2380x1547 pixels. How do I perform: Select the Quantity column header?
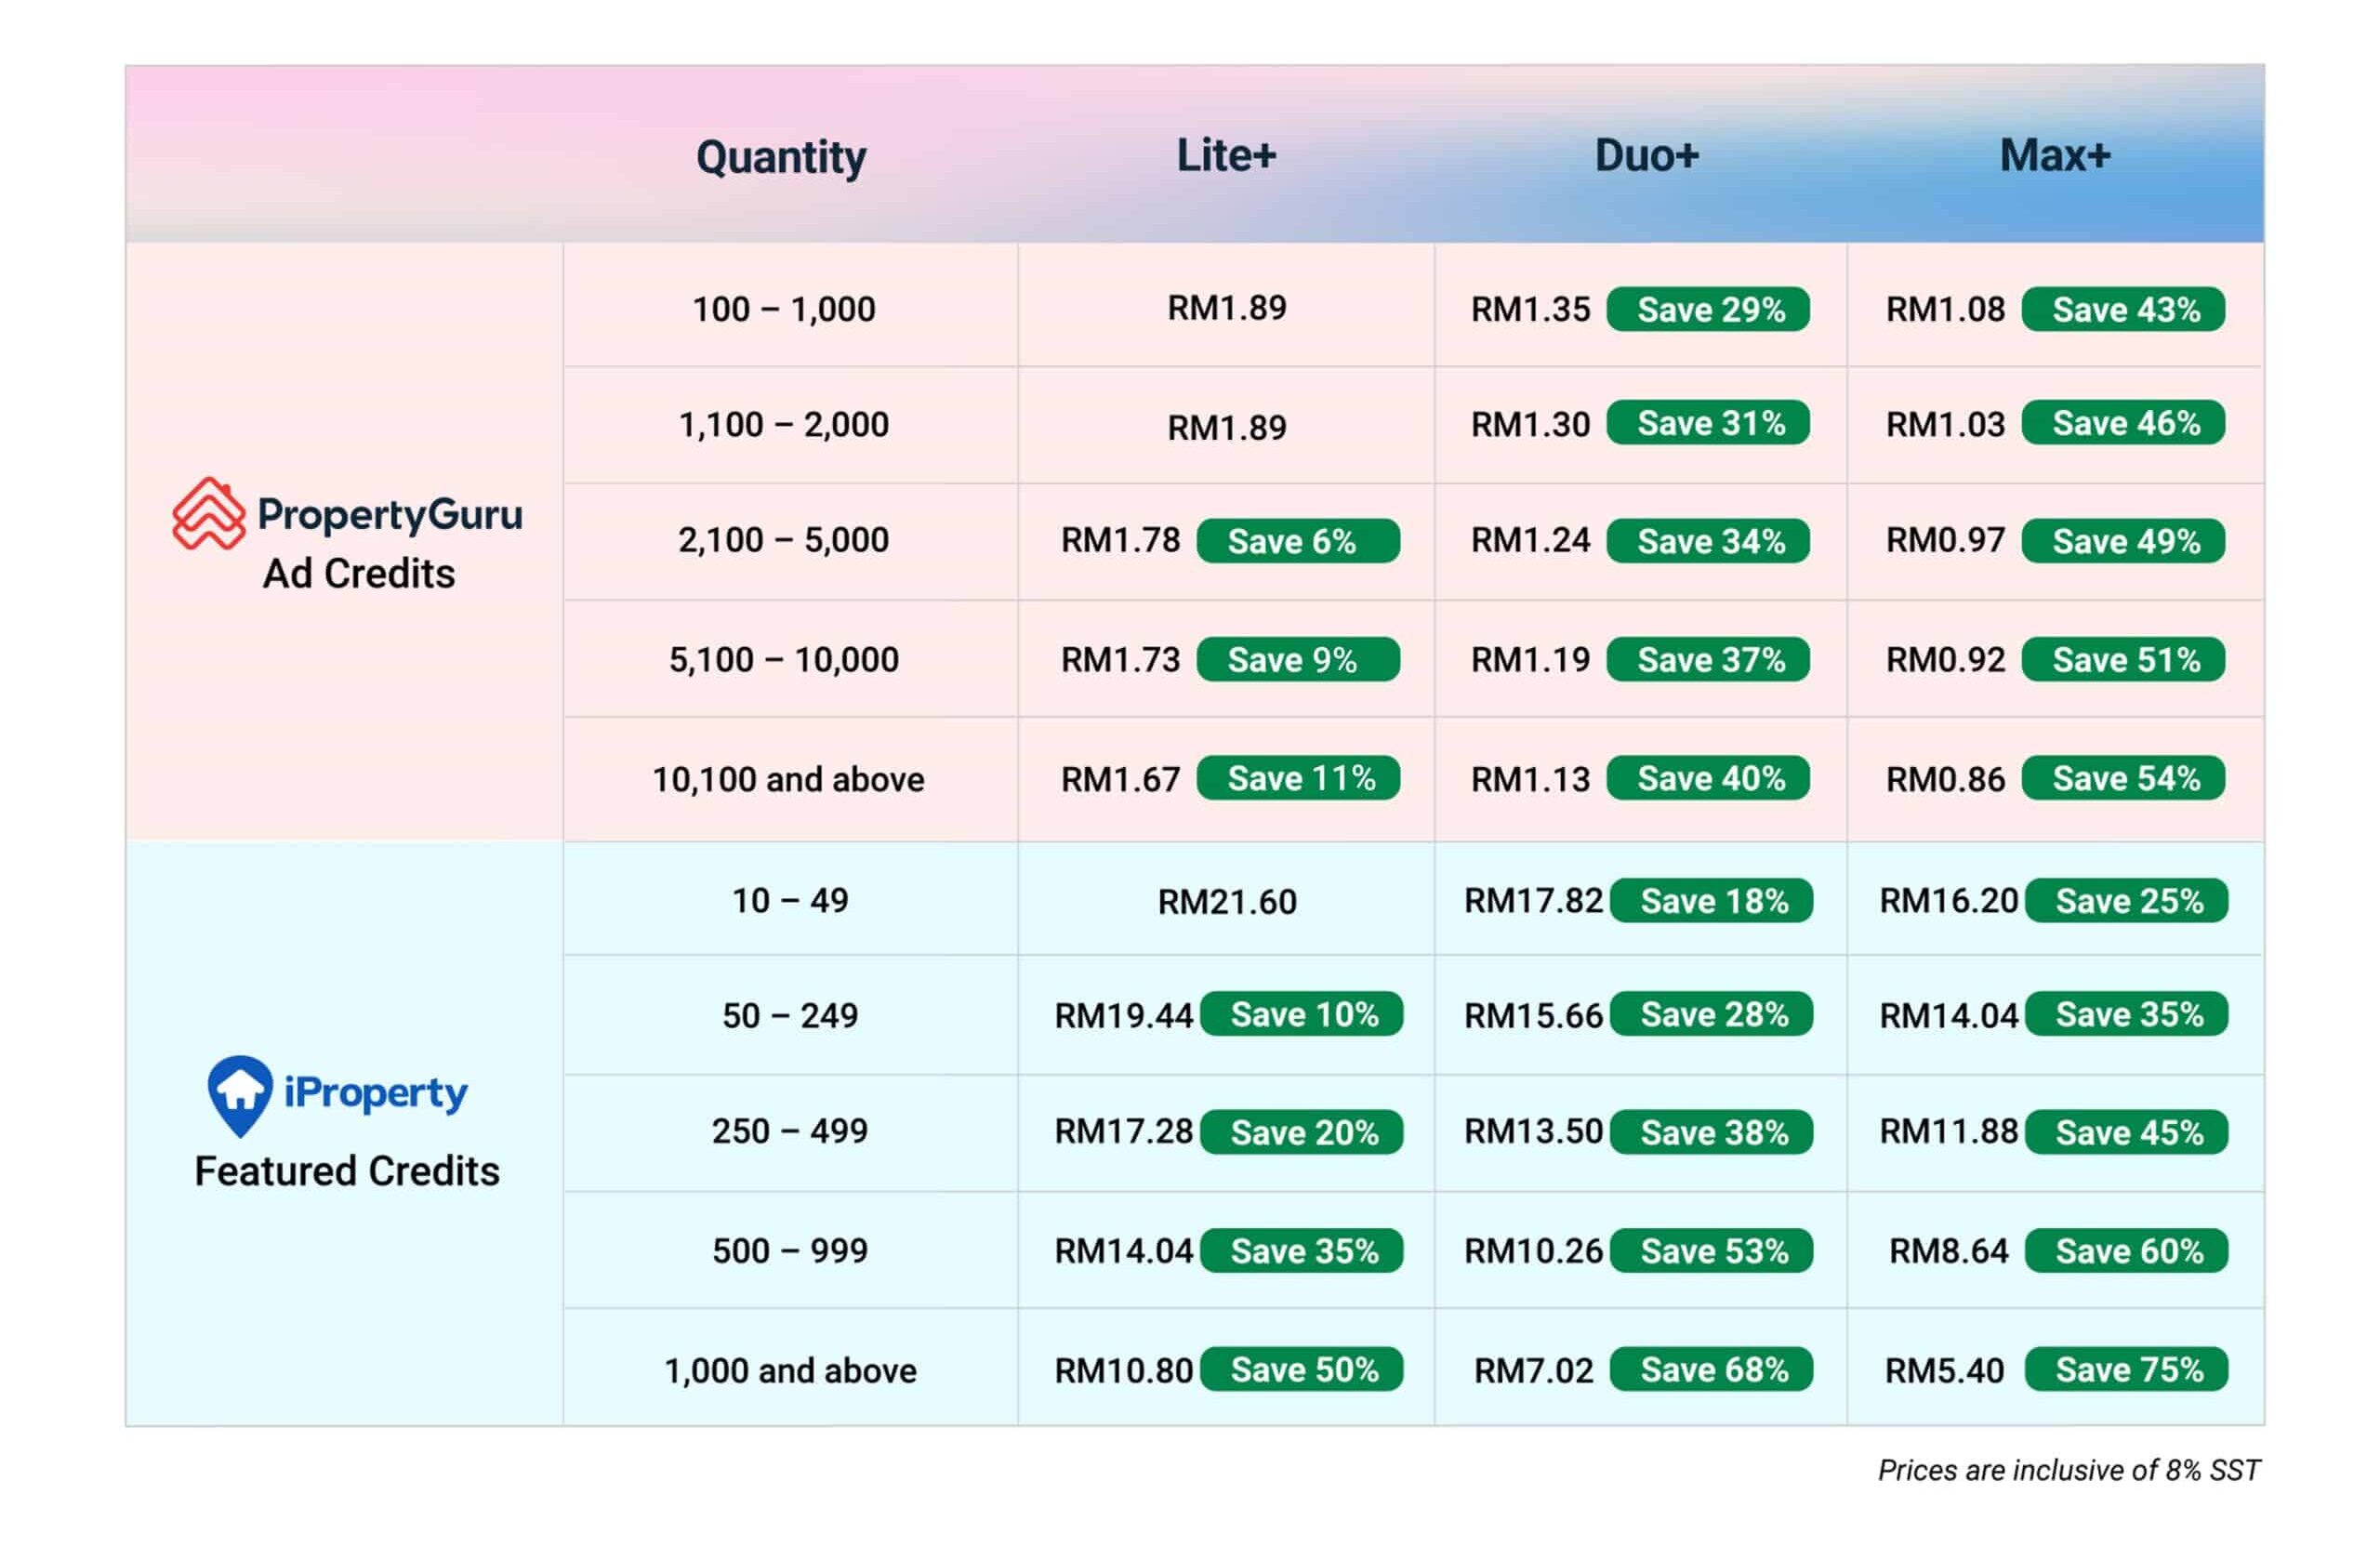click(781, 157)
